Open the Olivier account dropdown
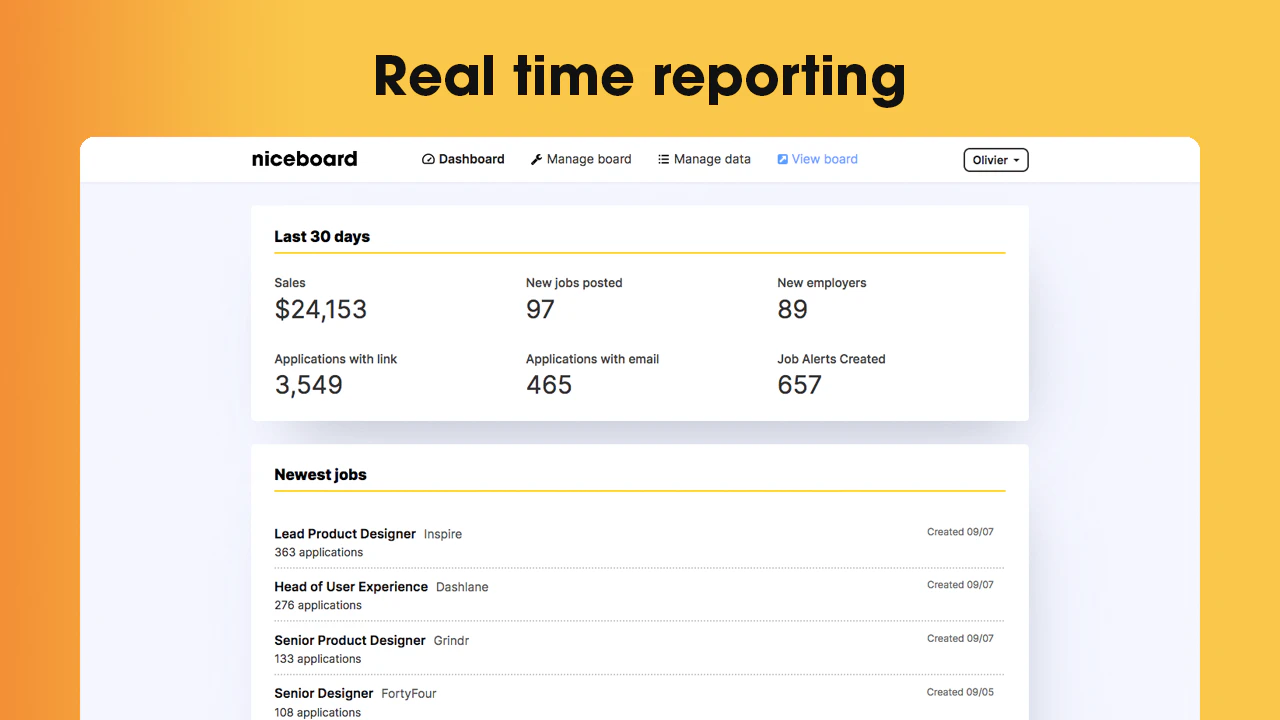1280x720 pixels. [x=995, y=159]
